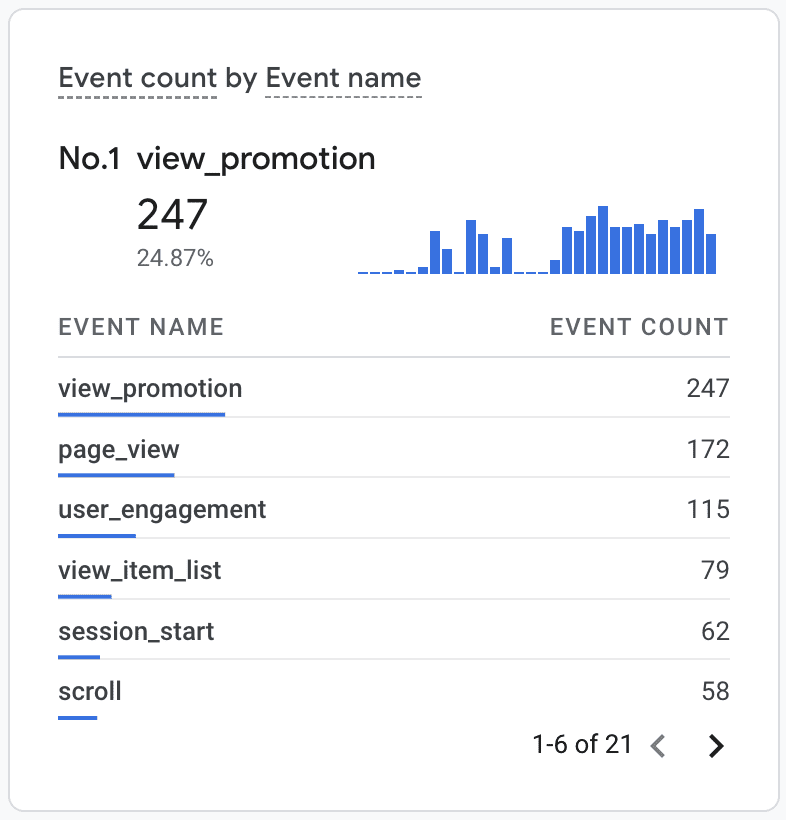Click the previous page chevron arrow

click(659, 745)
